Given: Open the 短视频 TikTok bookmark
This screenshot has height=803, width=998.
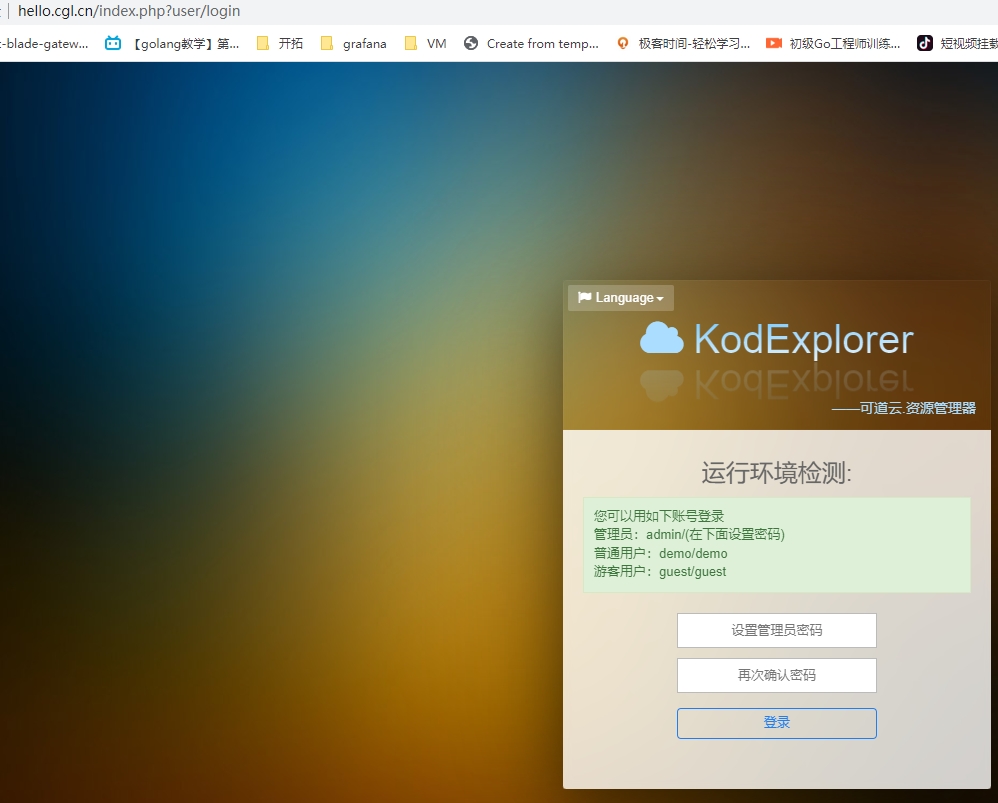Looking at the screenshot, I should click(x=957, y=43).
